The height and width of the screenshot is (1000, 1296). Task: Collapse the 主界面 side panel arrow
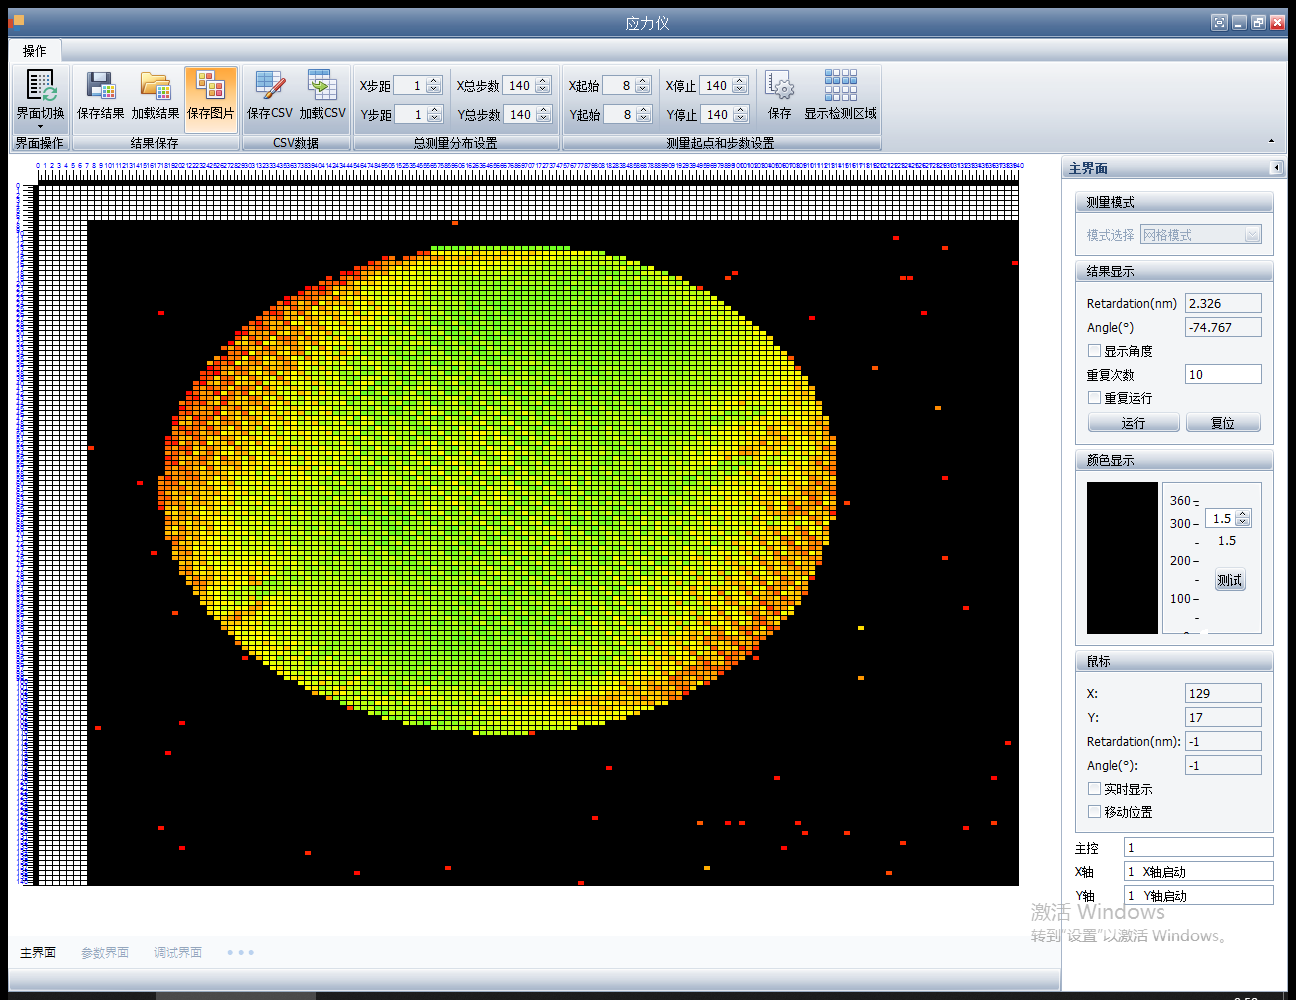pyautogui.click(x=1276, y=168)
